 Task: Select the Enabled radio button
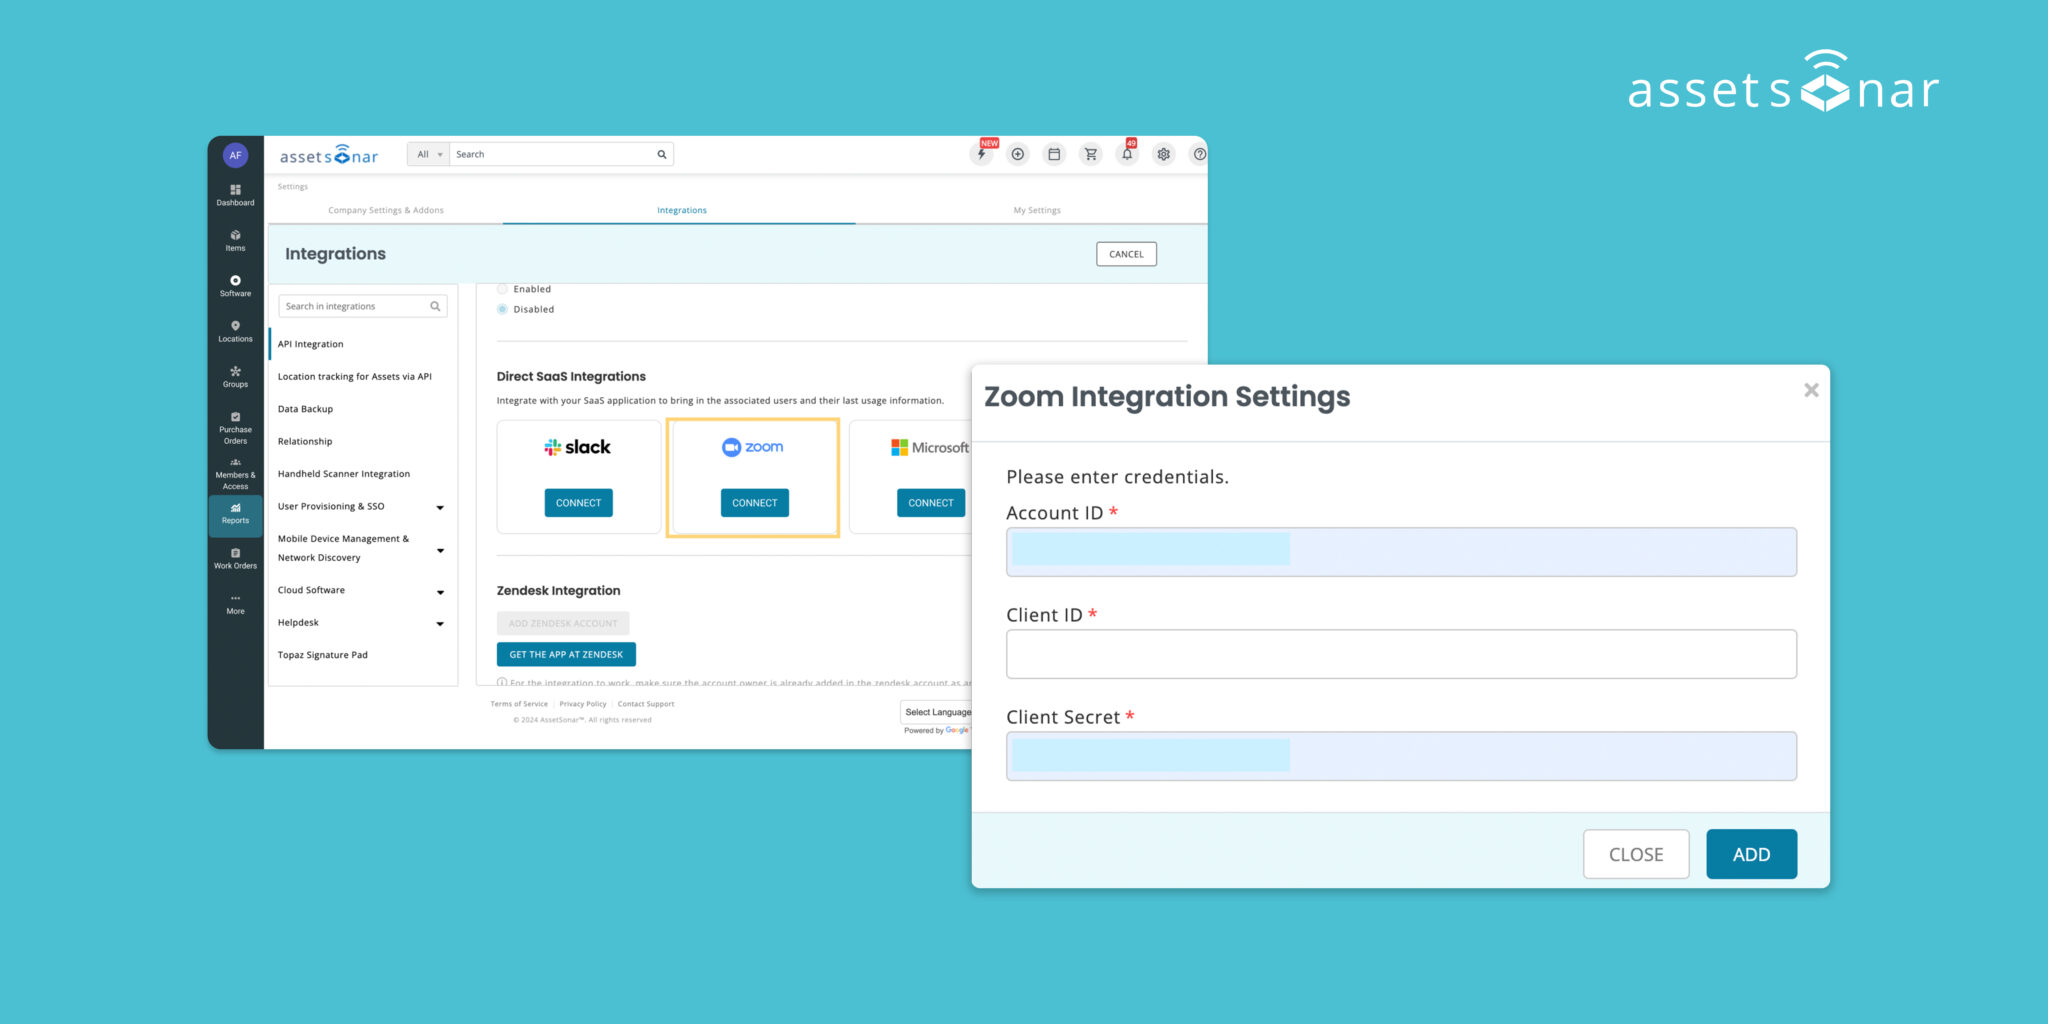(x=502, y=288)
